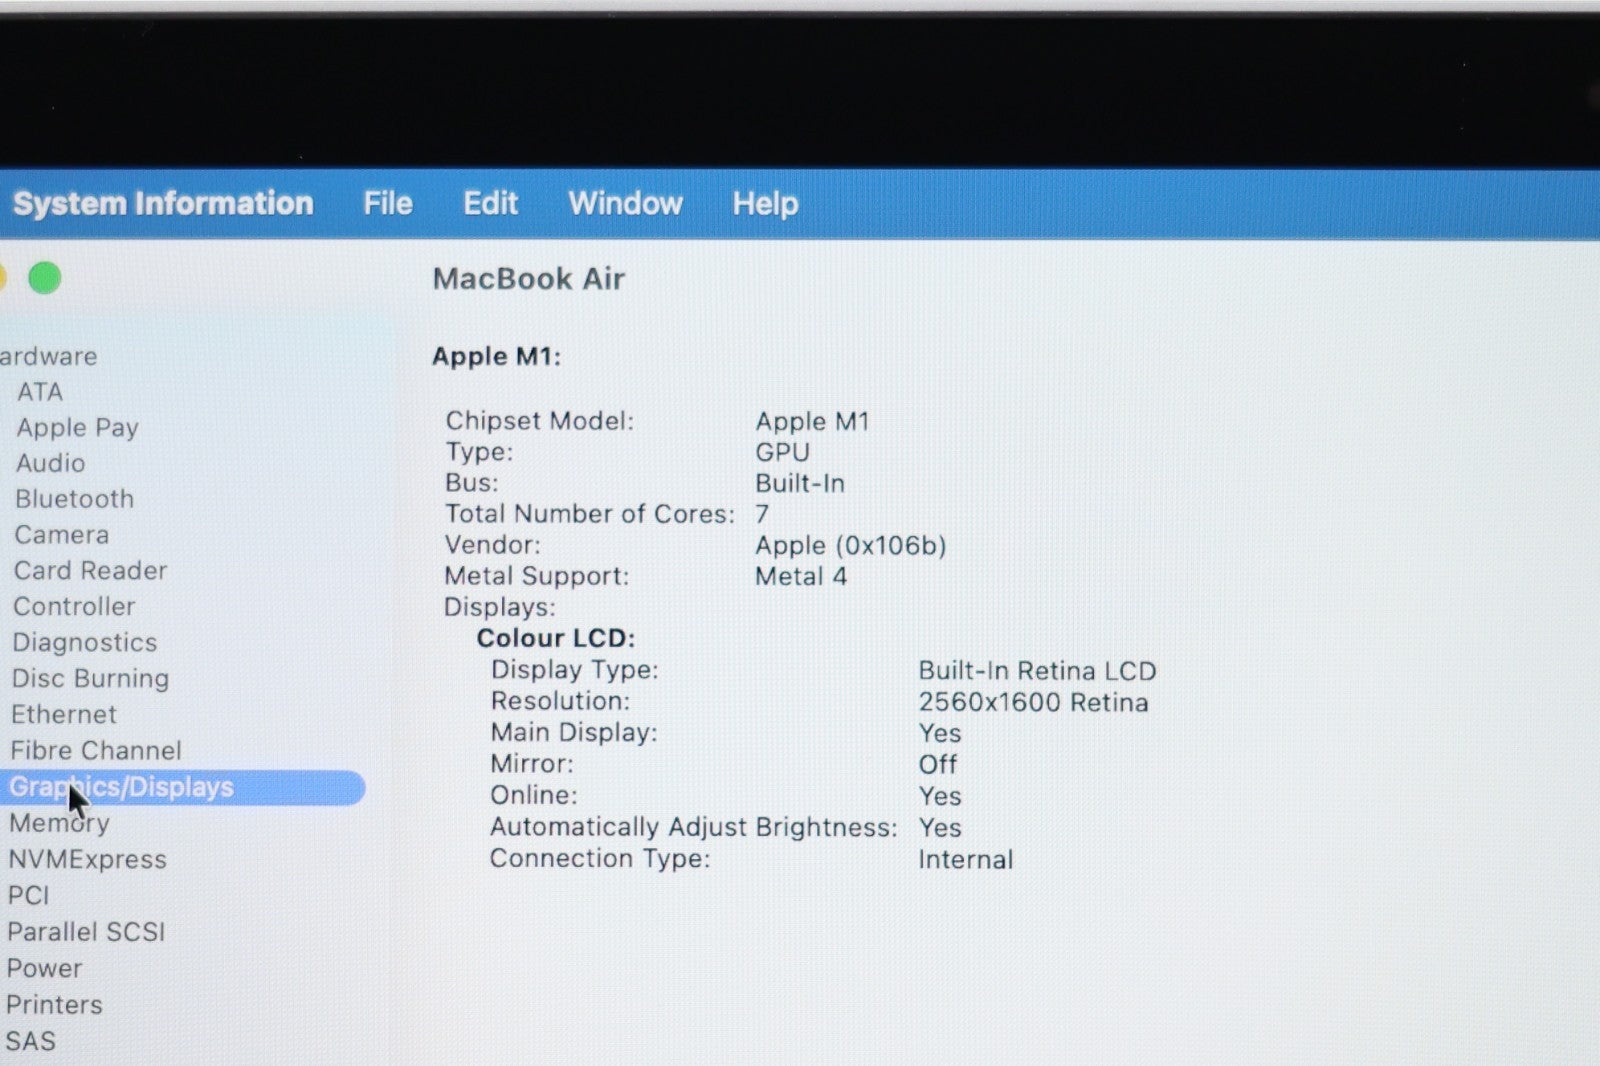Click the Apple M1 section heading
1600x1066 pixels.
(496, 357)
